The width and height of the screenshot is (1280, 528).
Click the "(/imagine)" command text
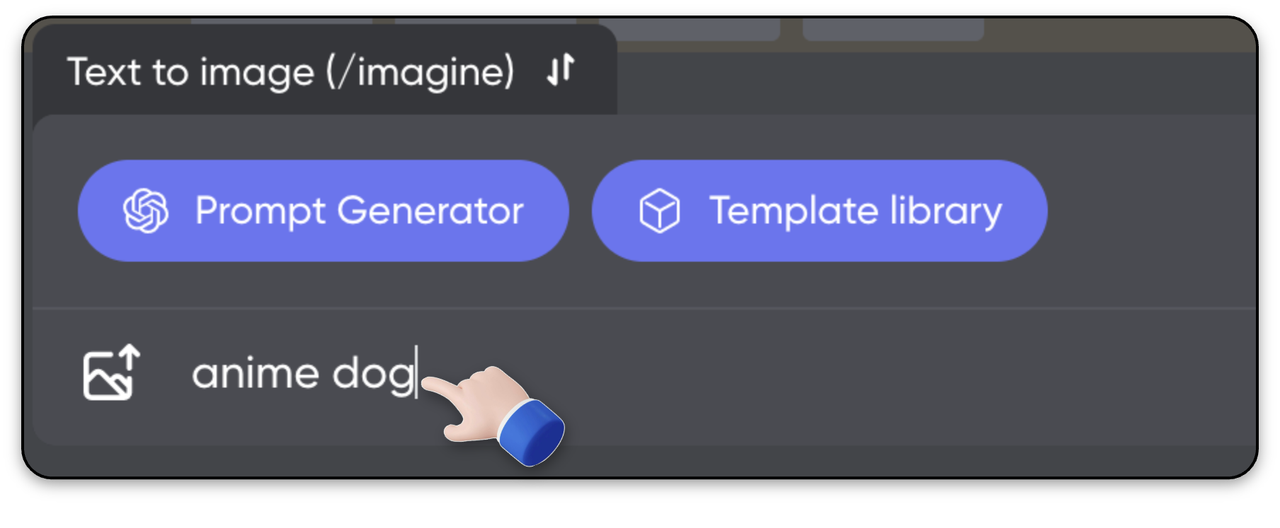pyautogui.click(x=420, y=72)
